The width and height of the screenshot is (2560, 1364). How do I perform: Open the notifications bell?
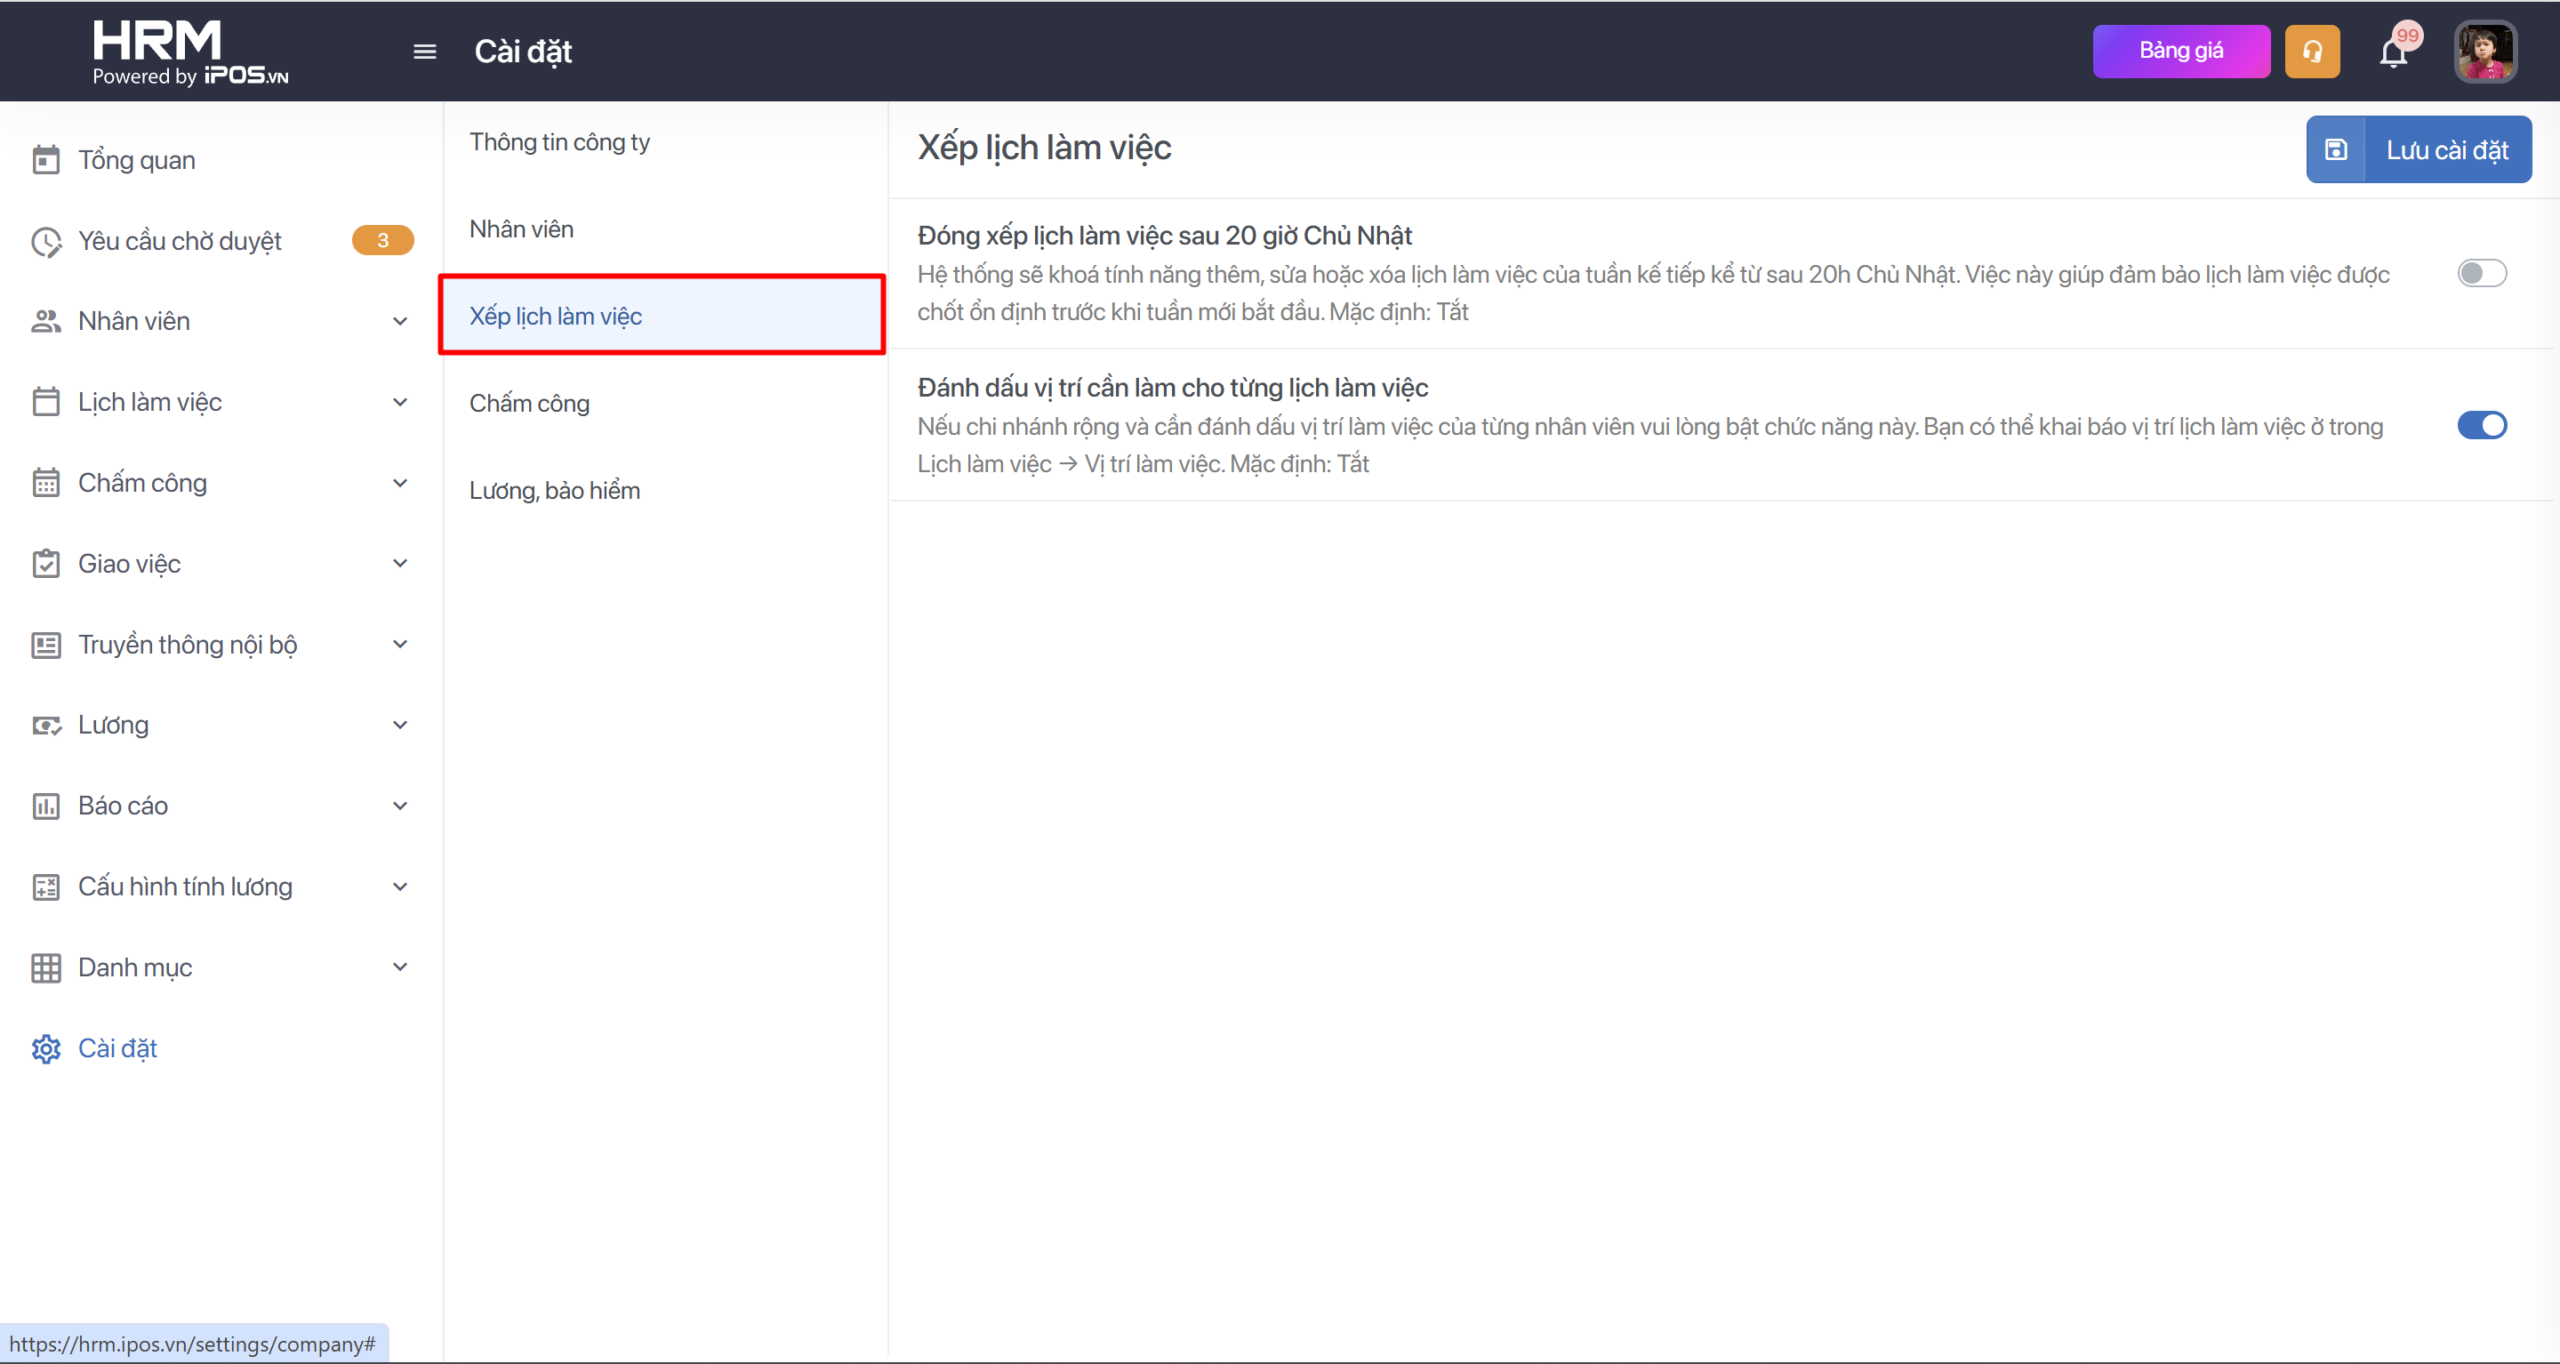(2393, 52)
